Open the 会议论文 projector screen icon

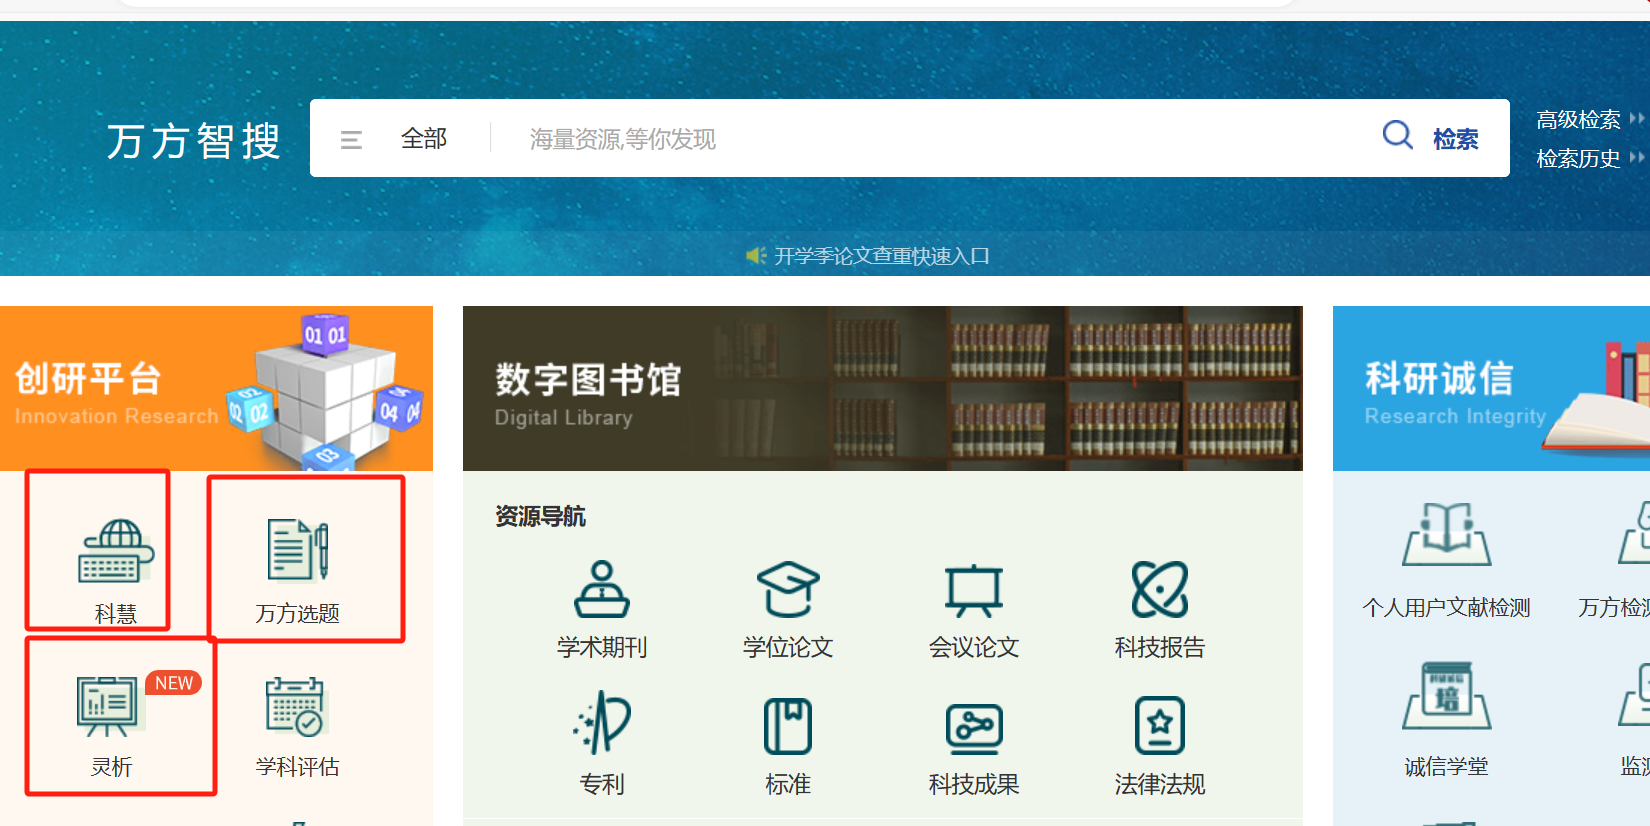click(974, 590)
